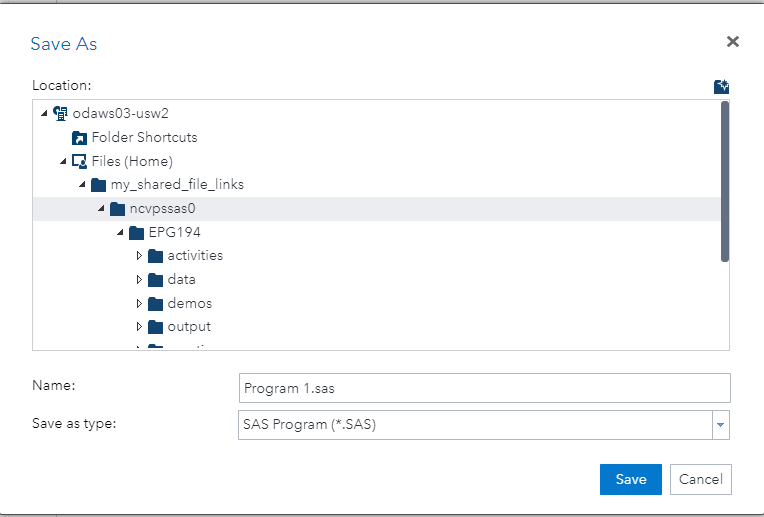This screenshot has height=517, width=764.
Task: Click the Files (Home) icon
Action: [x=79, y=161]
